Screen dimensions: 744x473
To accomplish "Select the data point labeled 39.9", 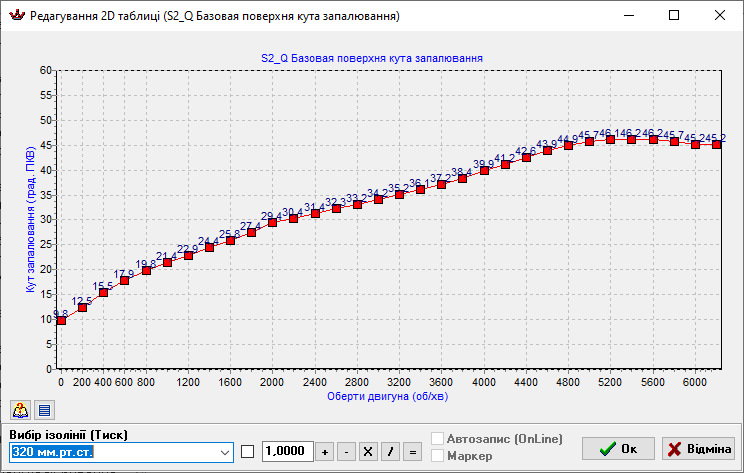I will (484, 171).
